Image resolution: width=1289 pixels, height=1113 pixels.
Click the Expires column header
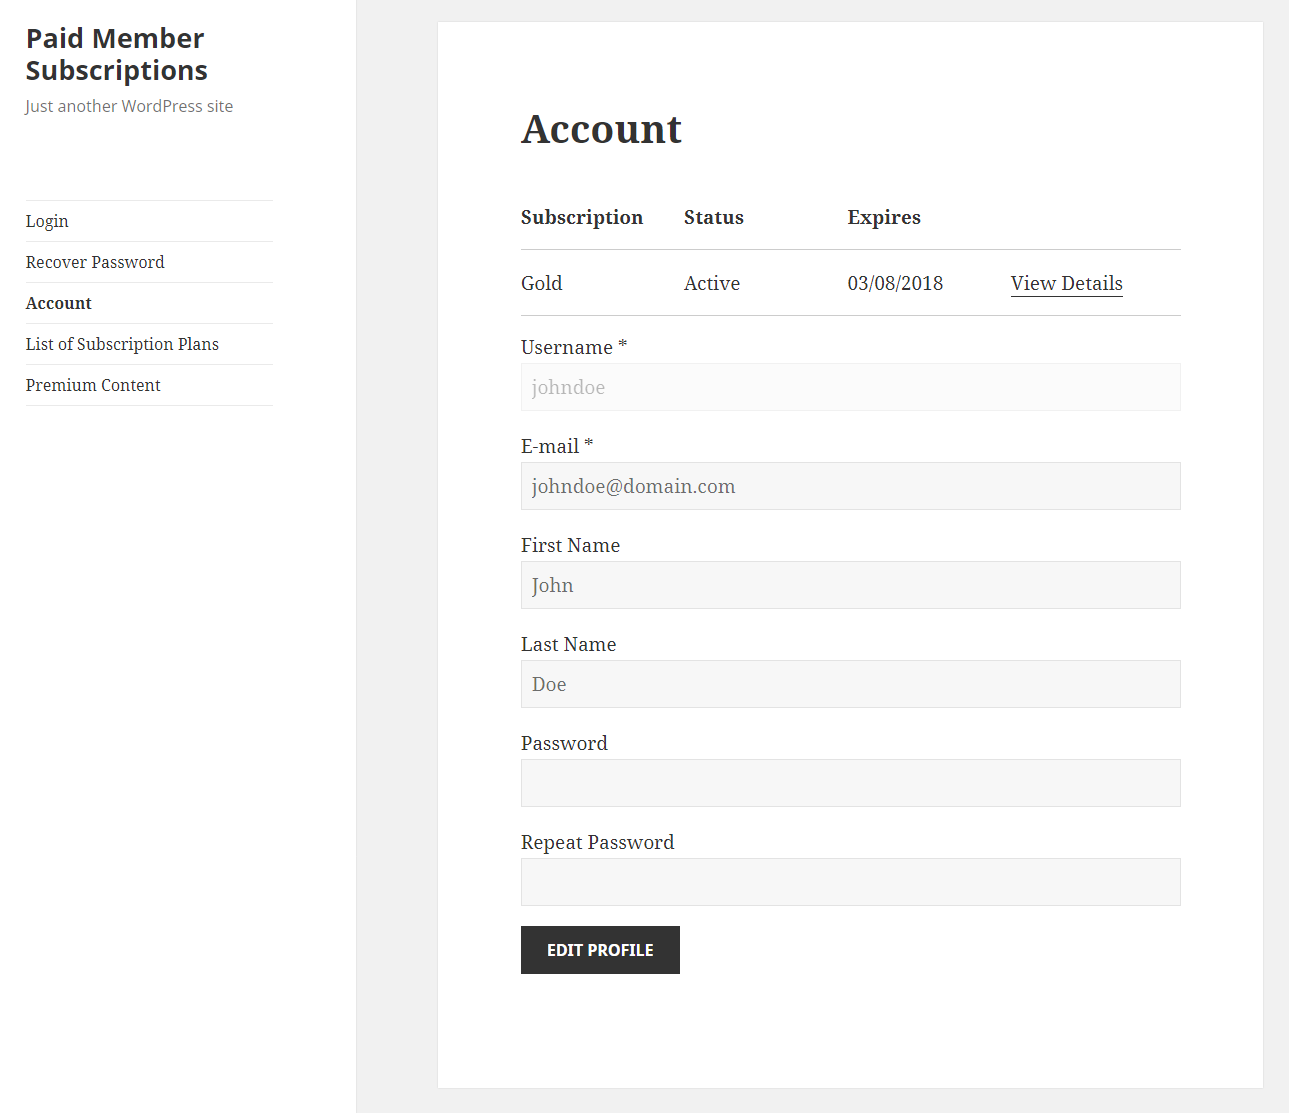pos(884,217)
